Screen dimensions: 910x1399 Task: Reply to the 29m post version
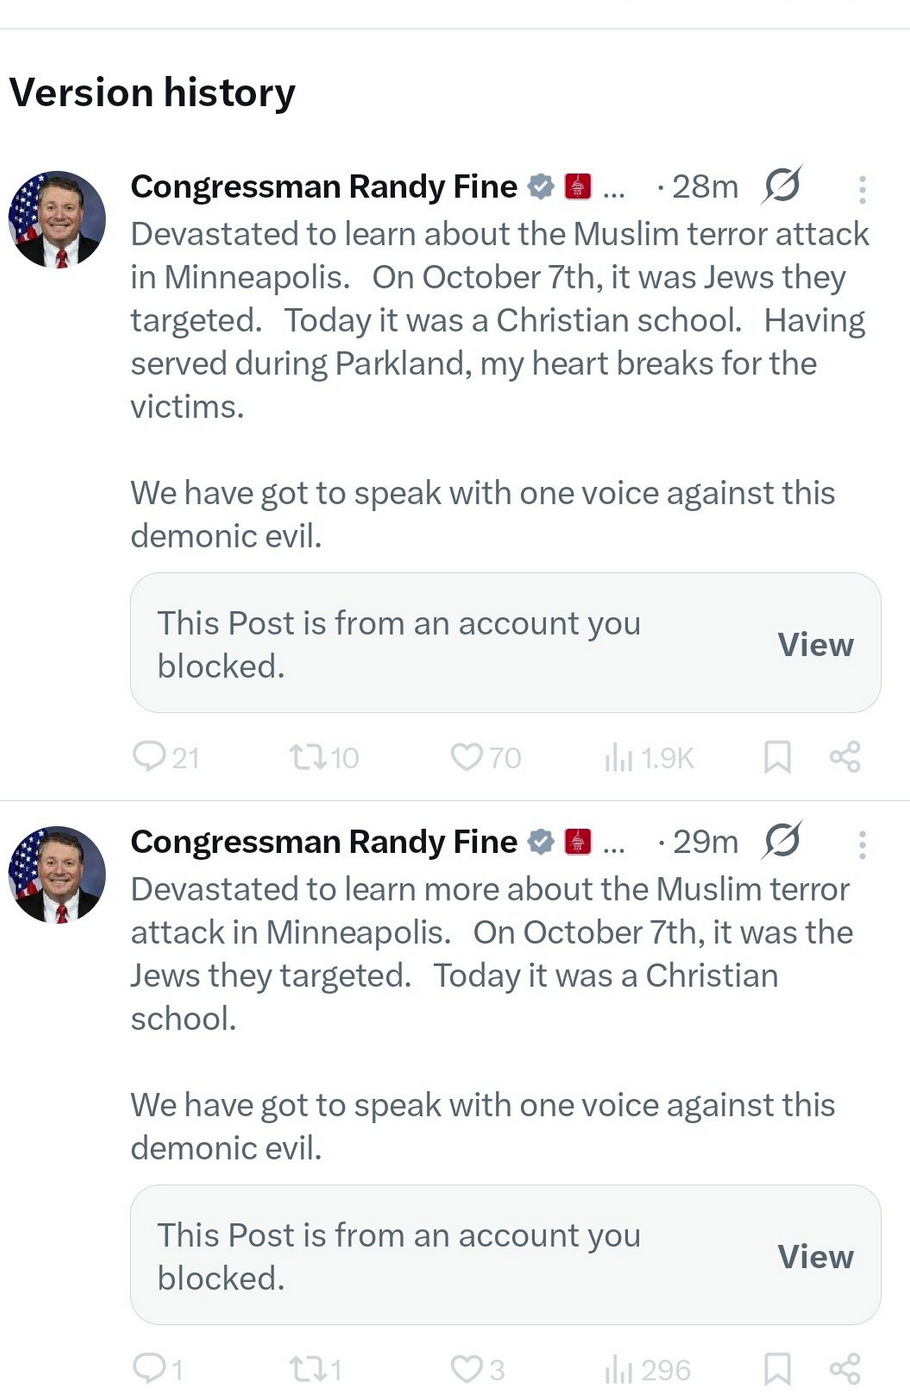(x=149, y=1367)
